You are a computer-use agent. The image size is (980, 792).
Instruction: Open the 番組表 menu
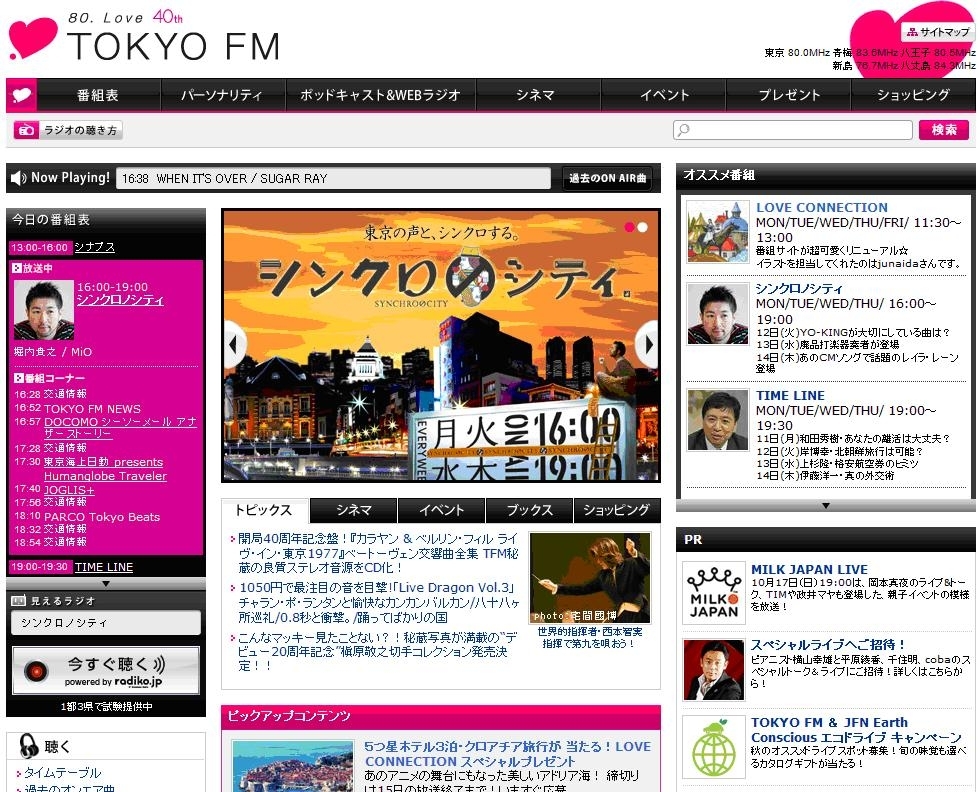point(98,96)
